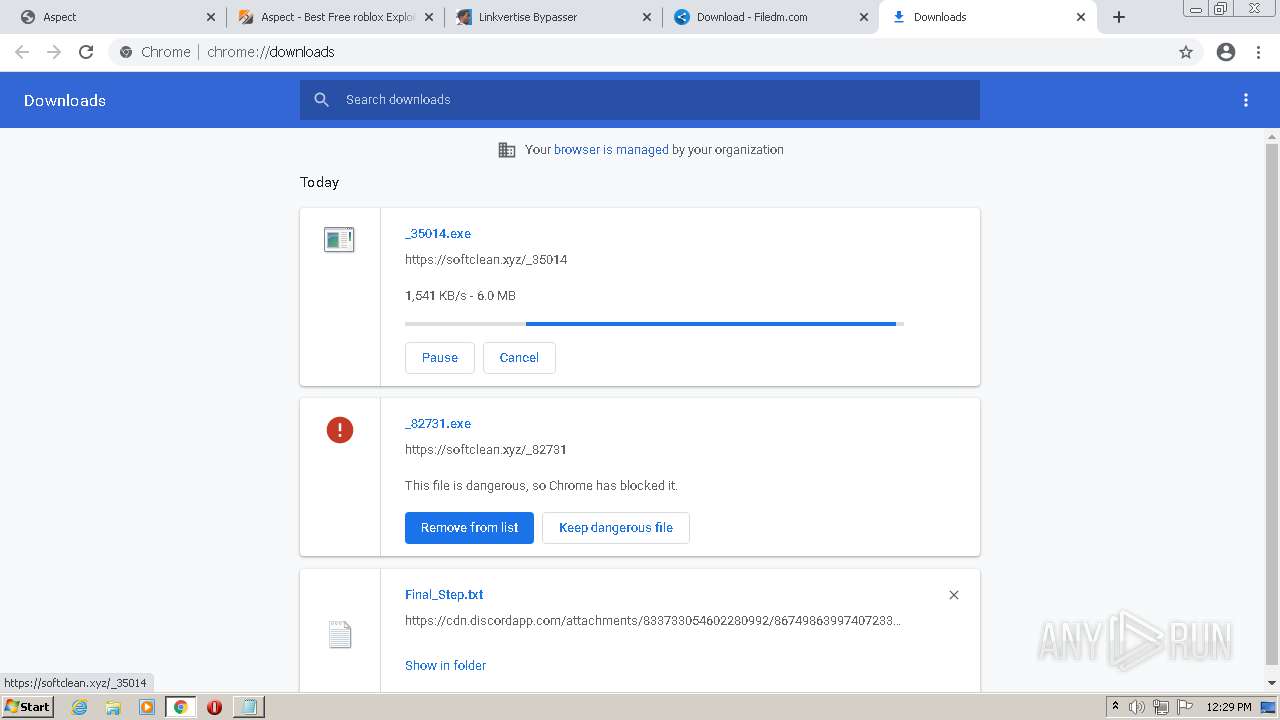
Task: Click the site info Chrome icon in address bar
Action: [126, 52]
